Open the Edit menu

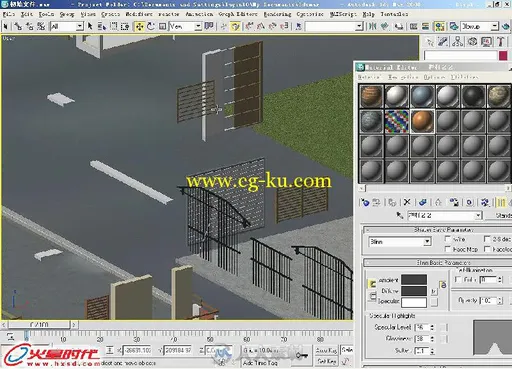point(27,14)
